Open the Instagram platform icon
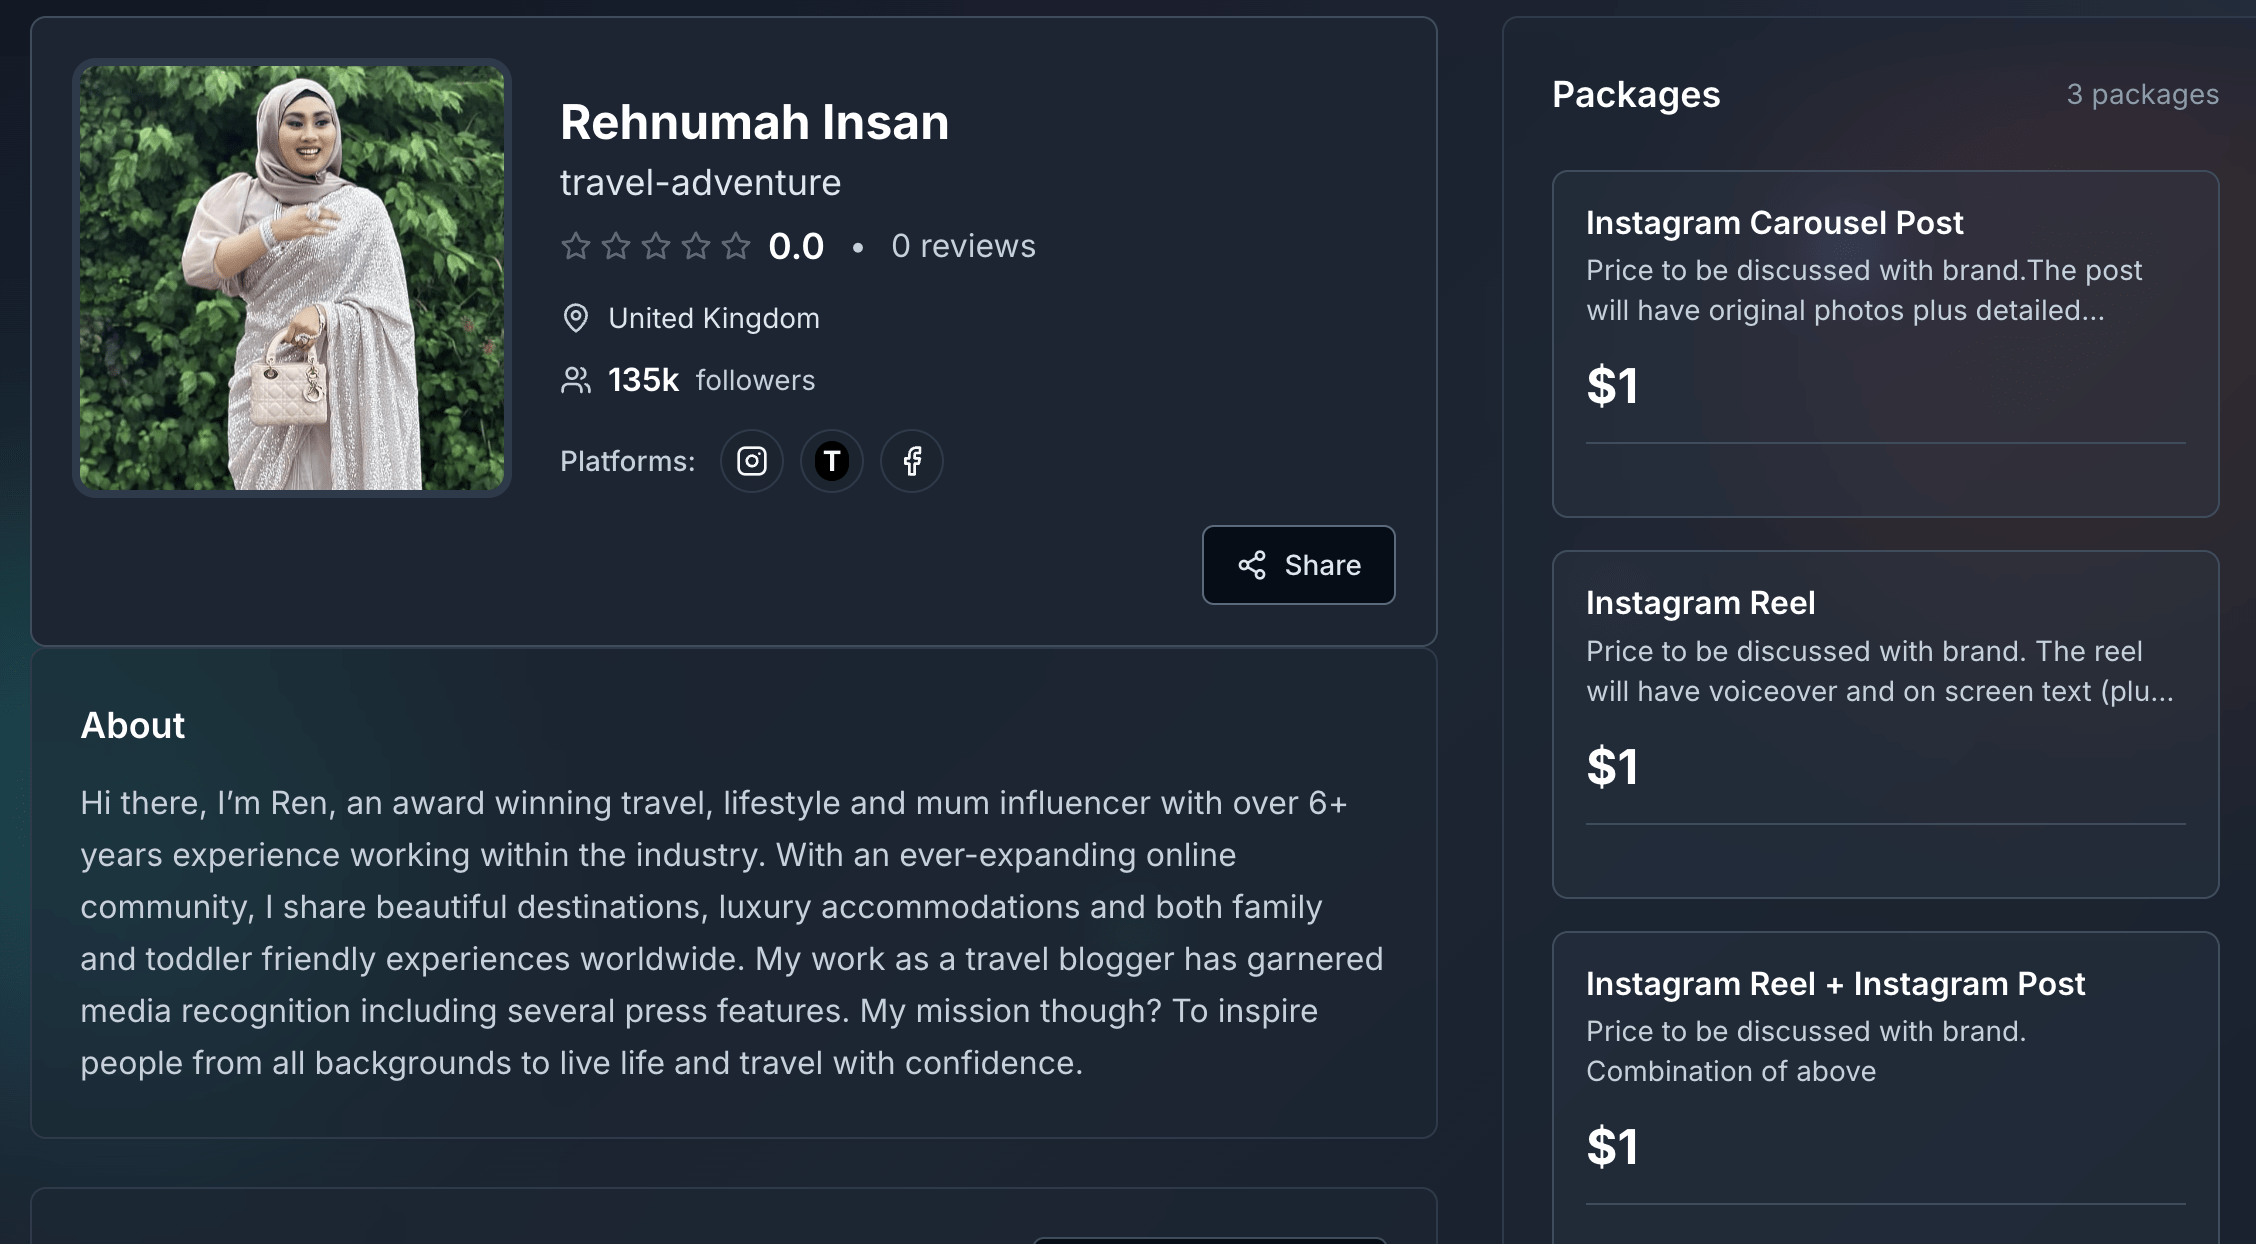The image size is (2256, 1244). [752, 461]
